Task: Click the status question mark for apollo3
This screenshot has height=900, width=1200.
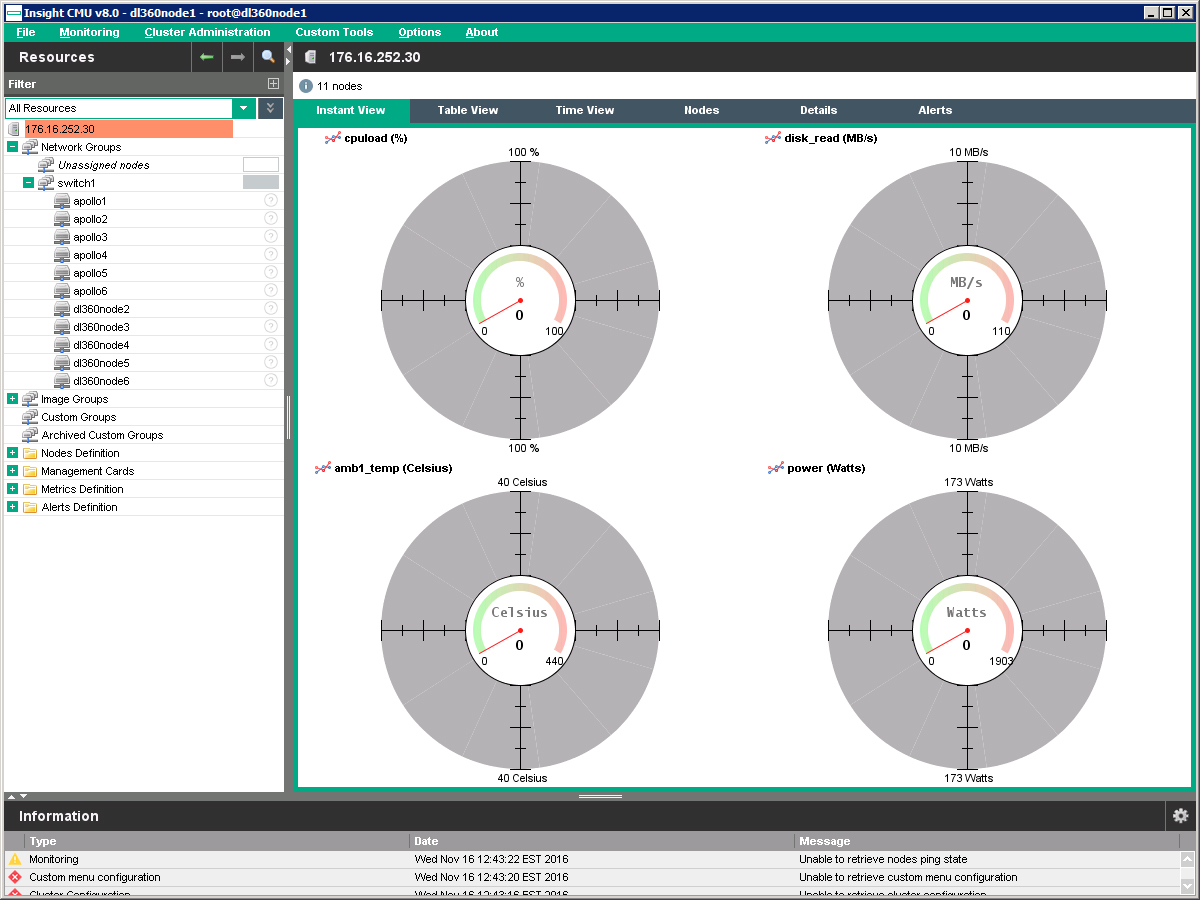Action: pyautogui.click(x=271, y=237)
